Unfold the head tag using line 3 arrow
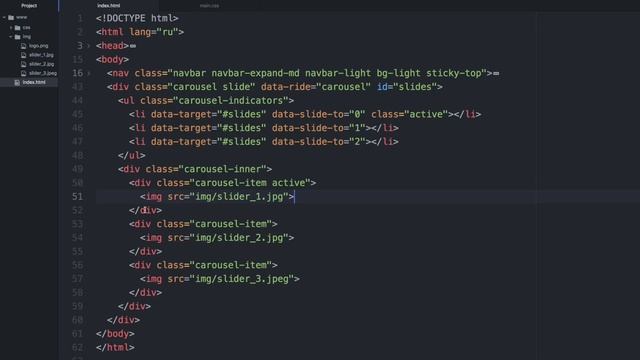Screen dimensions: 640x360 (x=89, y=46)
